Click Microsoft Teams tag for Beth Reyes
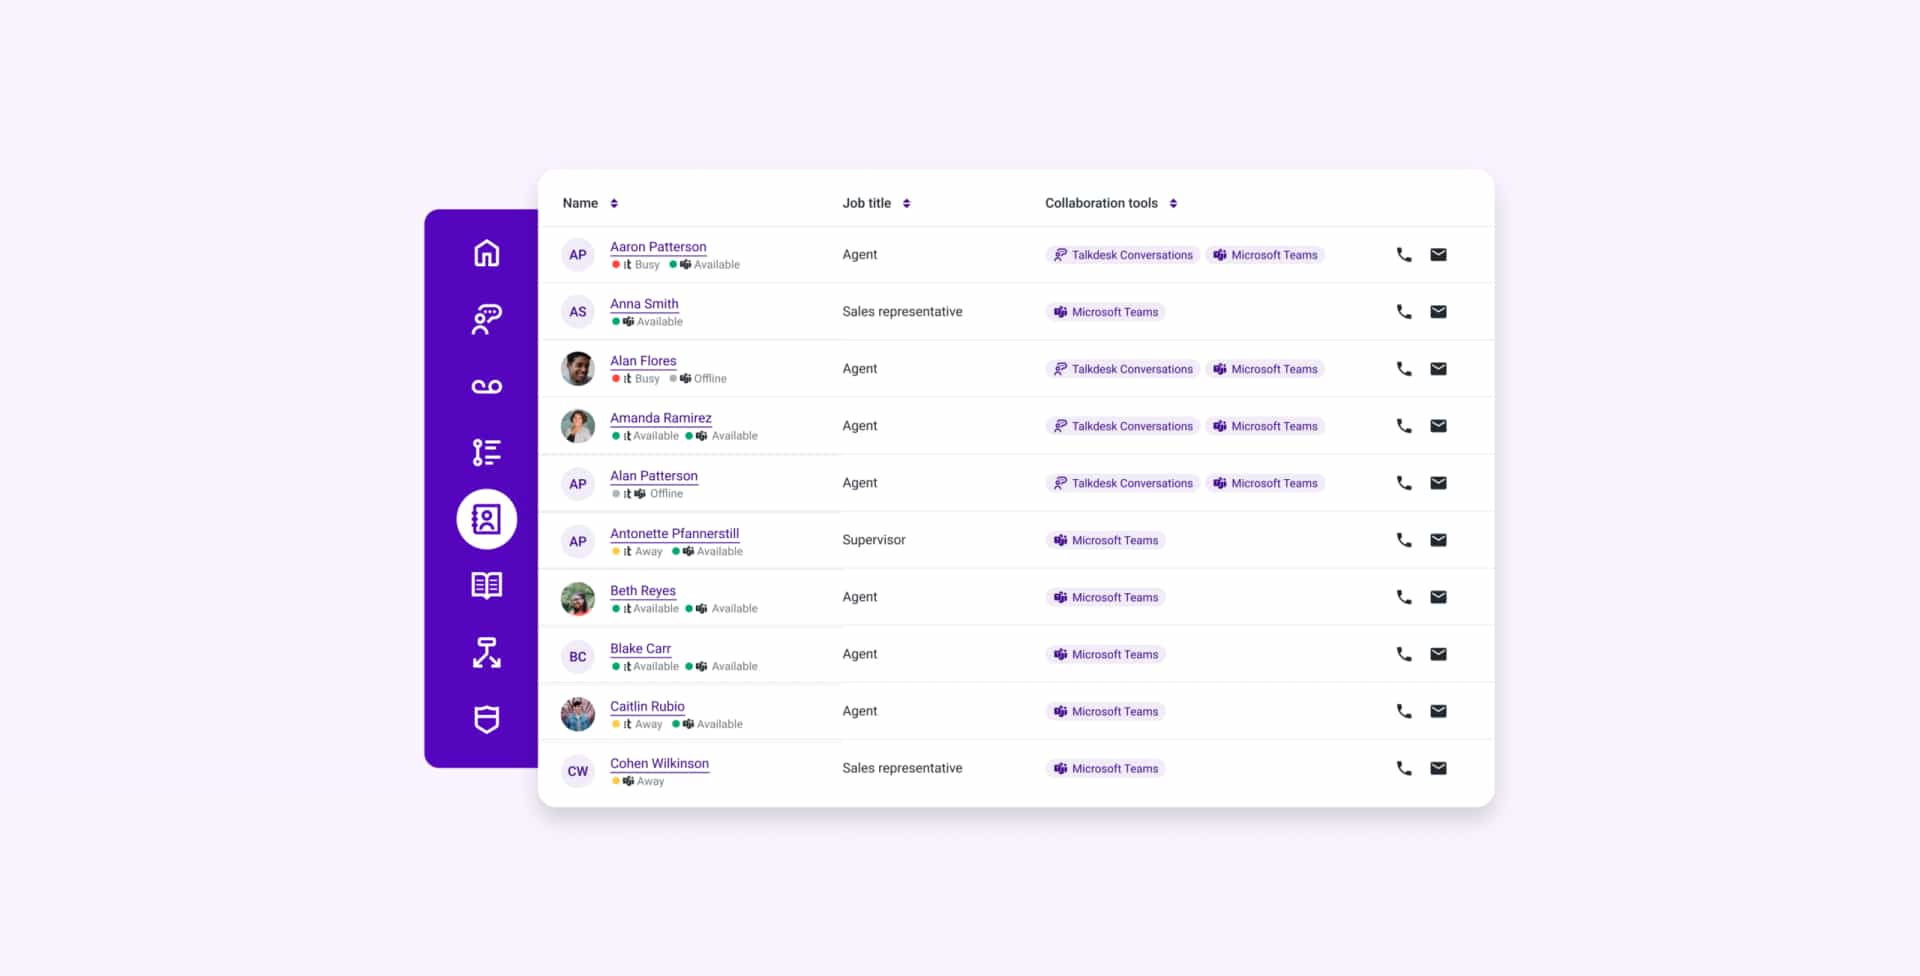This screenshot has width=1920, height=976. click(x=1105, y=597)
